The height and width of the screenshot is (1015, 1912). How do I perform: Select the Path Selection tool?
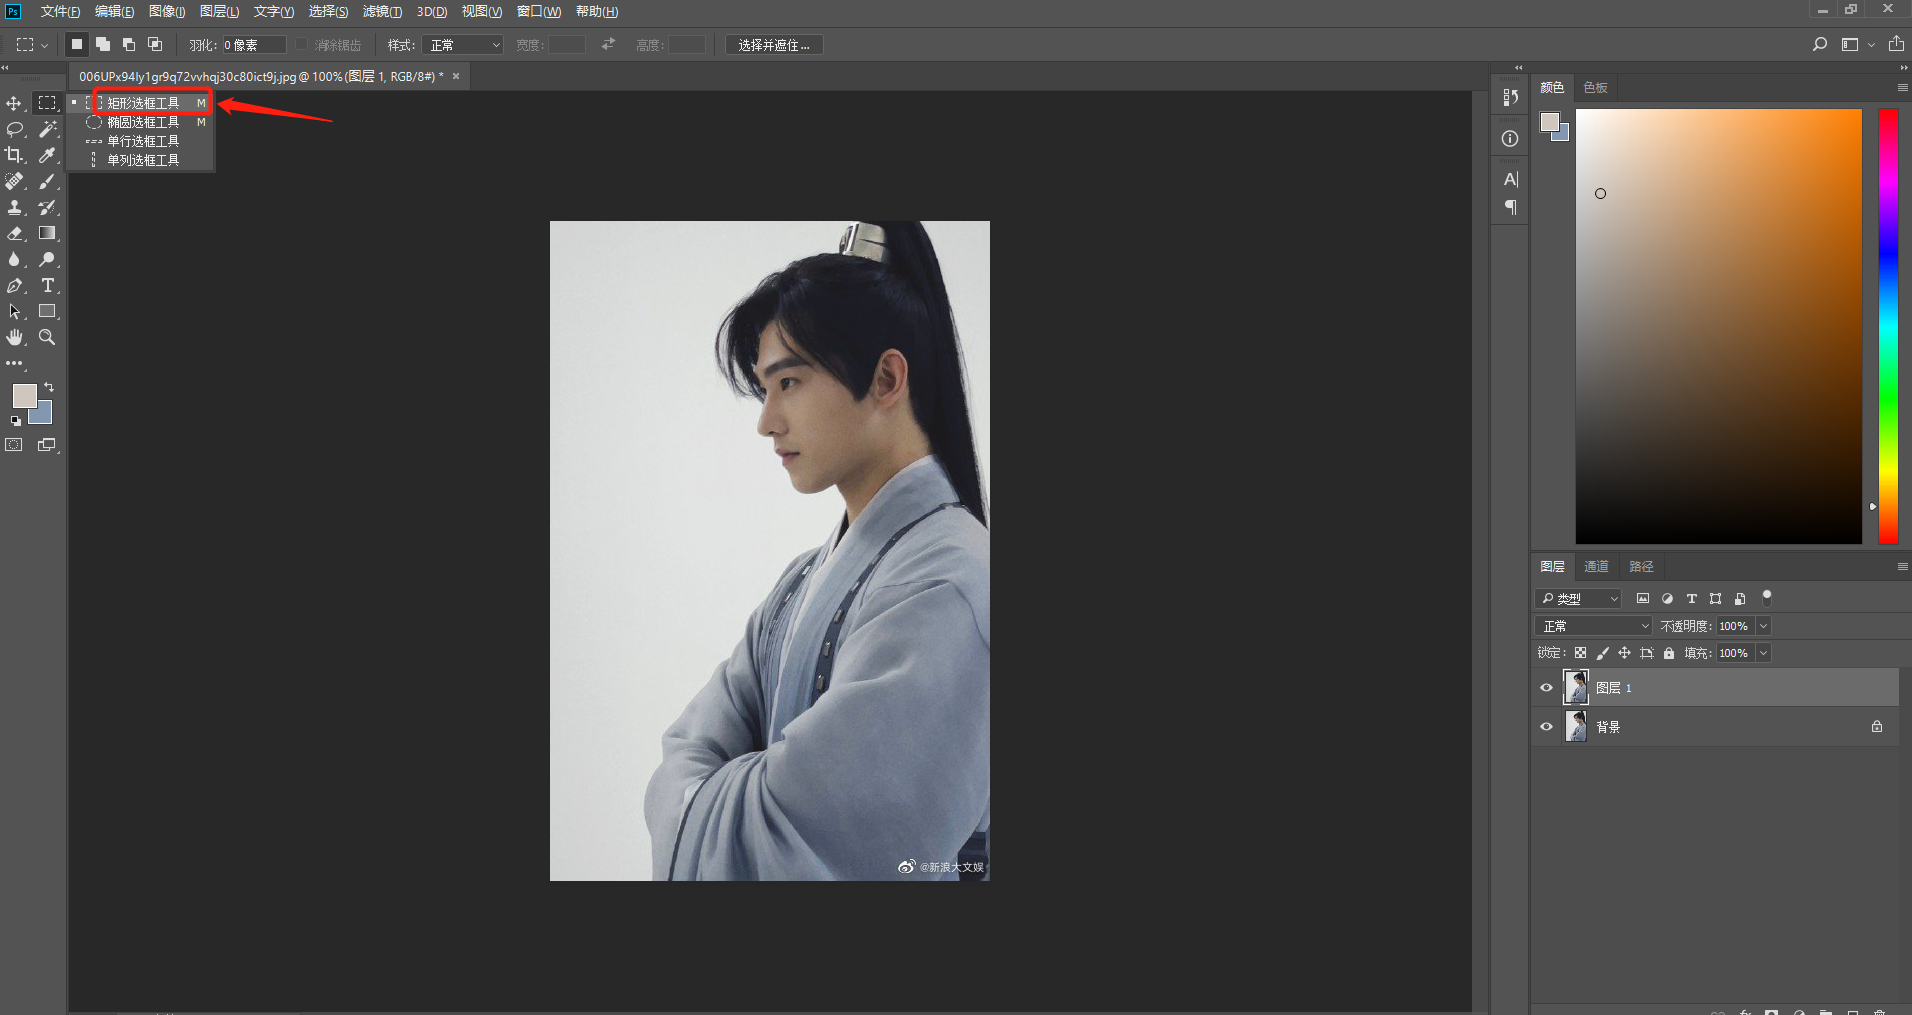coord(14,311)
